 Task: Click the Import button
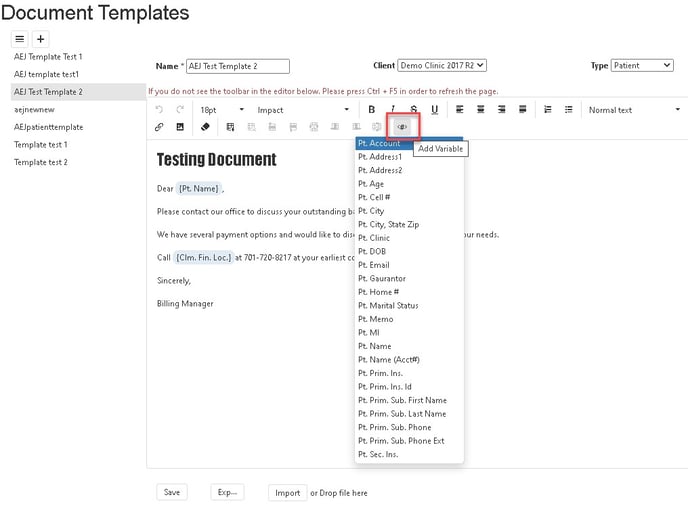point(287,492)
